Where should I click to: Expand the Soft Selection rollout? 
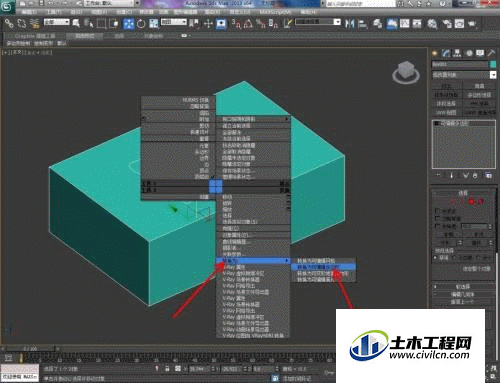(x=463, y=287)
